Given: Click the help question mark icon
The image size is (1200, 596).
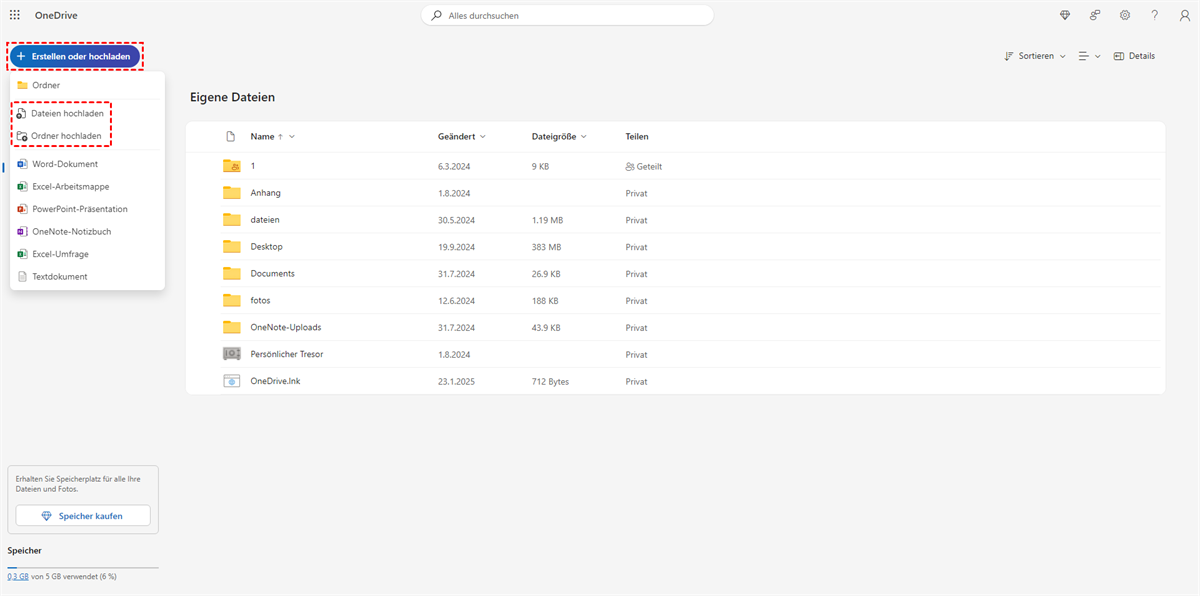Looking at the screenshot, I should tap(1155, 15).
